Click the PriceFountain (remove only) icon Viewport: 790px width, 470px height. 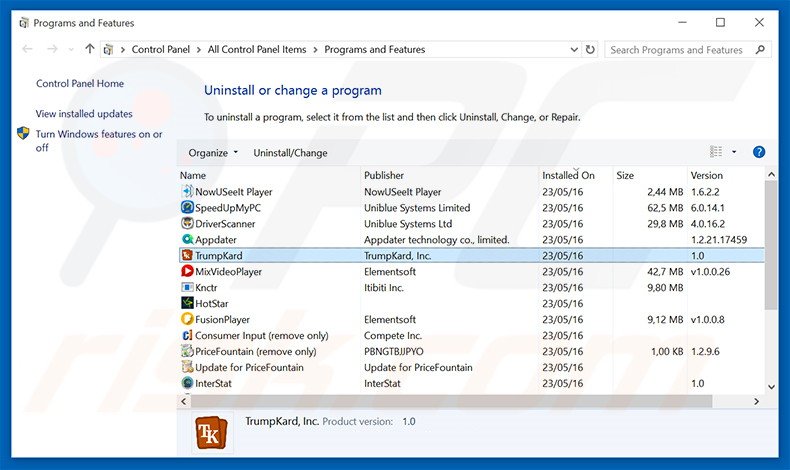pyautogui.click(x=187, y=351)
